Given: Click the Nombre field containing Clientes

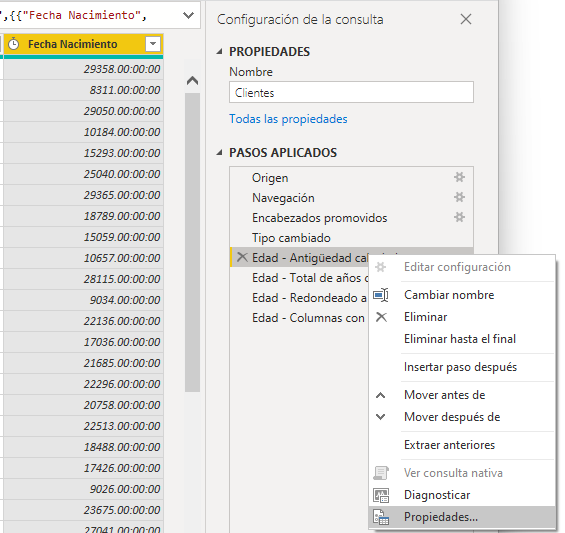Looking at the screenshot, I should pos(351,92).
